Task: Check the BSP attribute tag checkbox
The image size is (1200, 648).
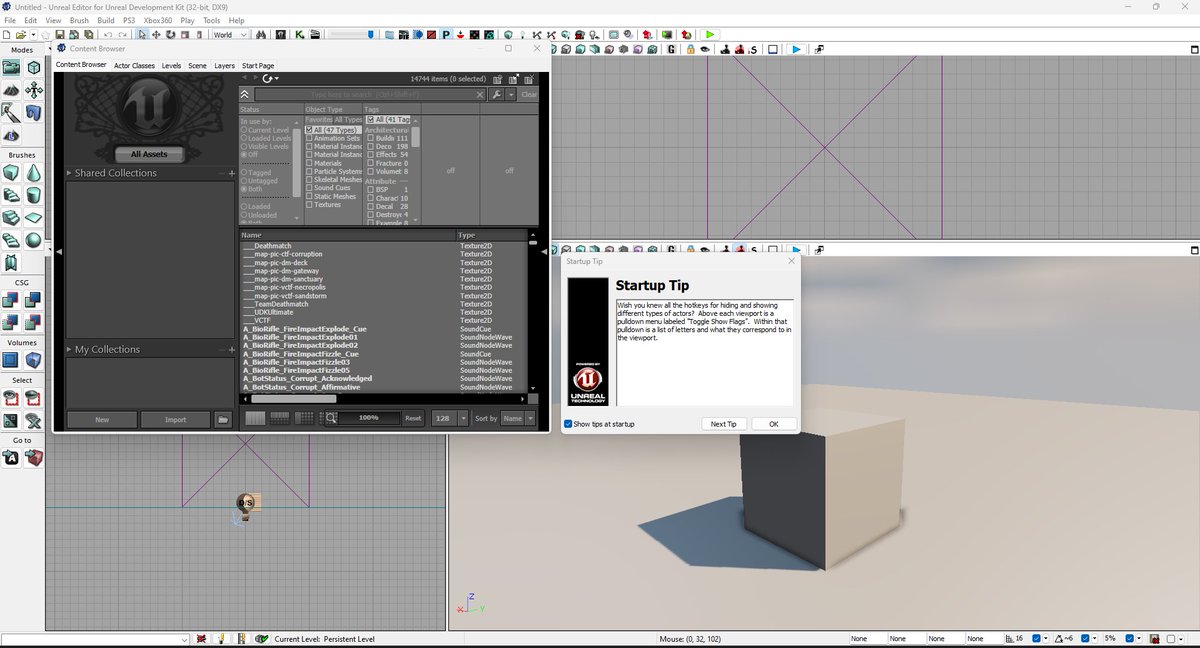Action: point(371,189)
